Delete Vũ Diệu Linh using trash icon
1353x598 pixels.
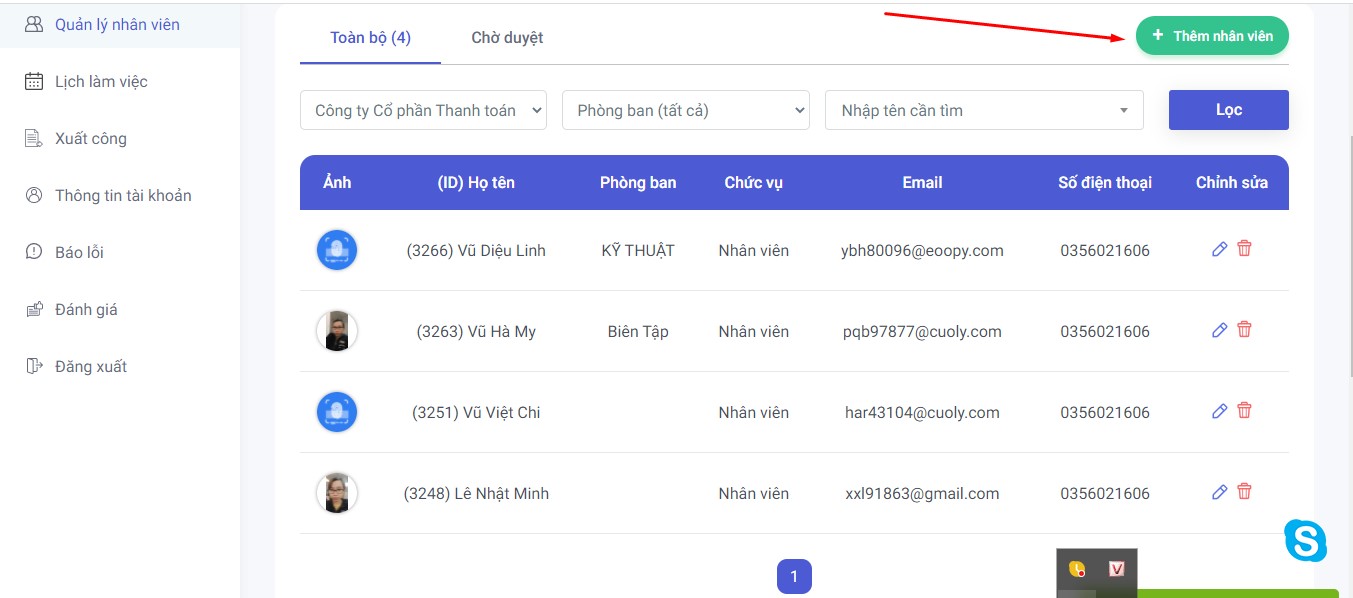point(1244,249)
